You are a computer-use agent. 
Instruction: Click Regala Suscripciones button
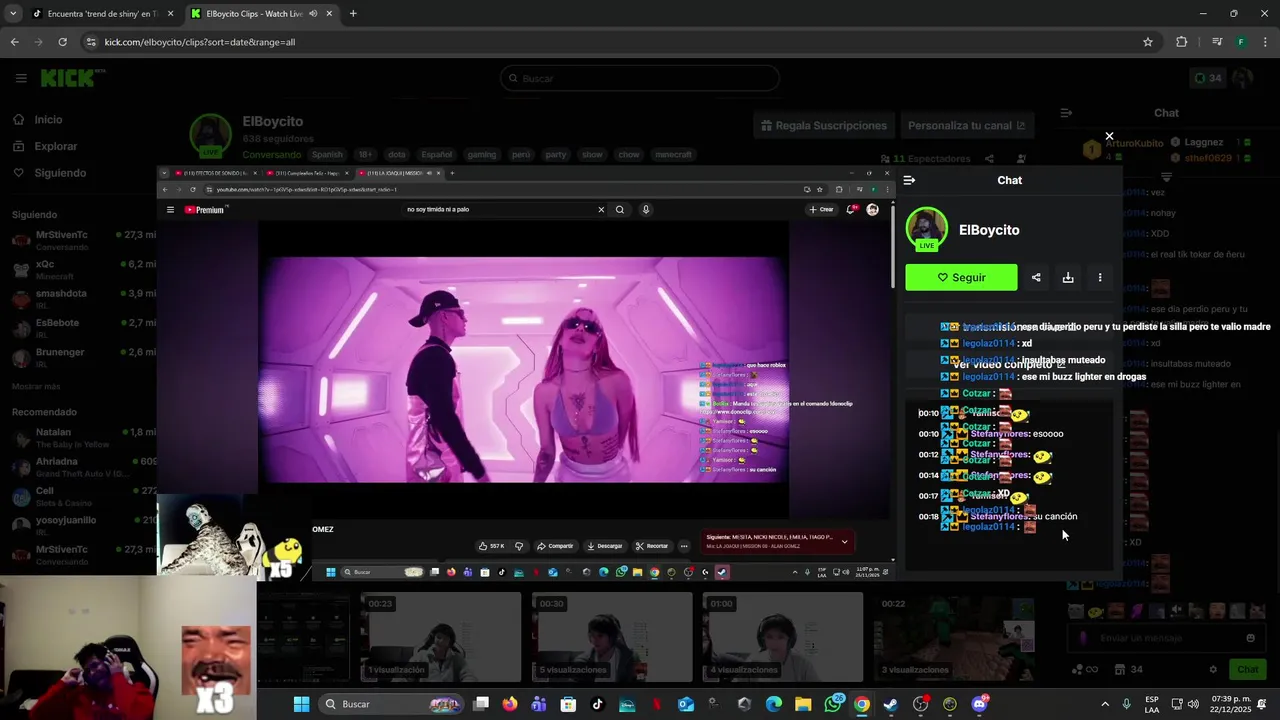tap(823, 125)
